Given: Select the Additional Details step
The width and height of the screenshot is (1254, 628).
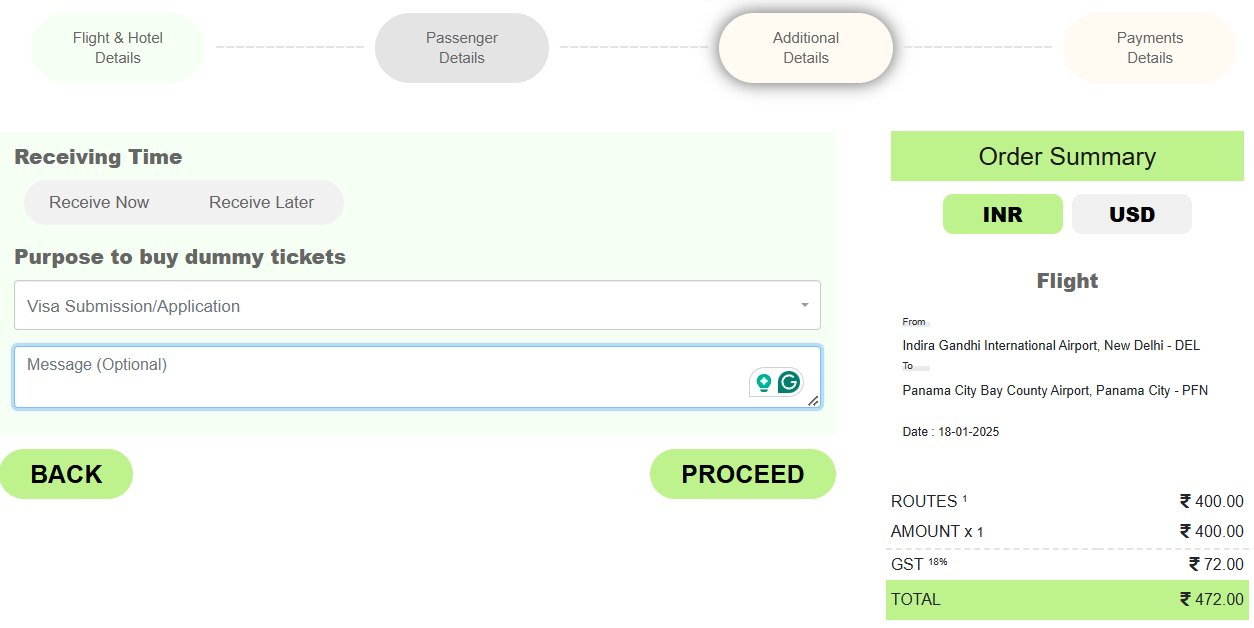Looking at the screenshot, I should (x=806, y=48).
